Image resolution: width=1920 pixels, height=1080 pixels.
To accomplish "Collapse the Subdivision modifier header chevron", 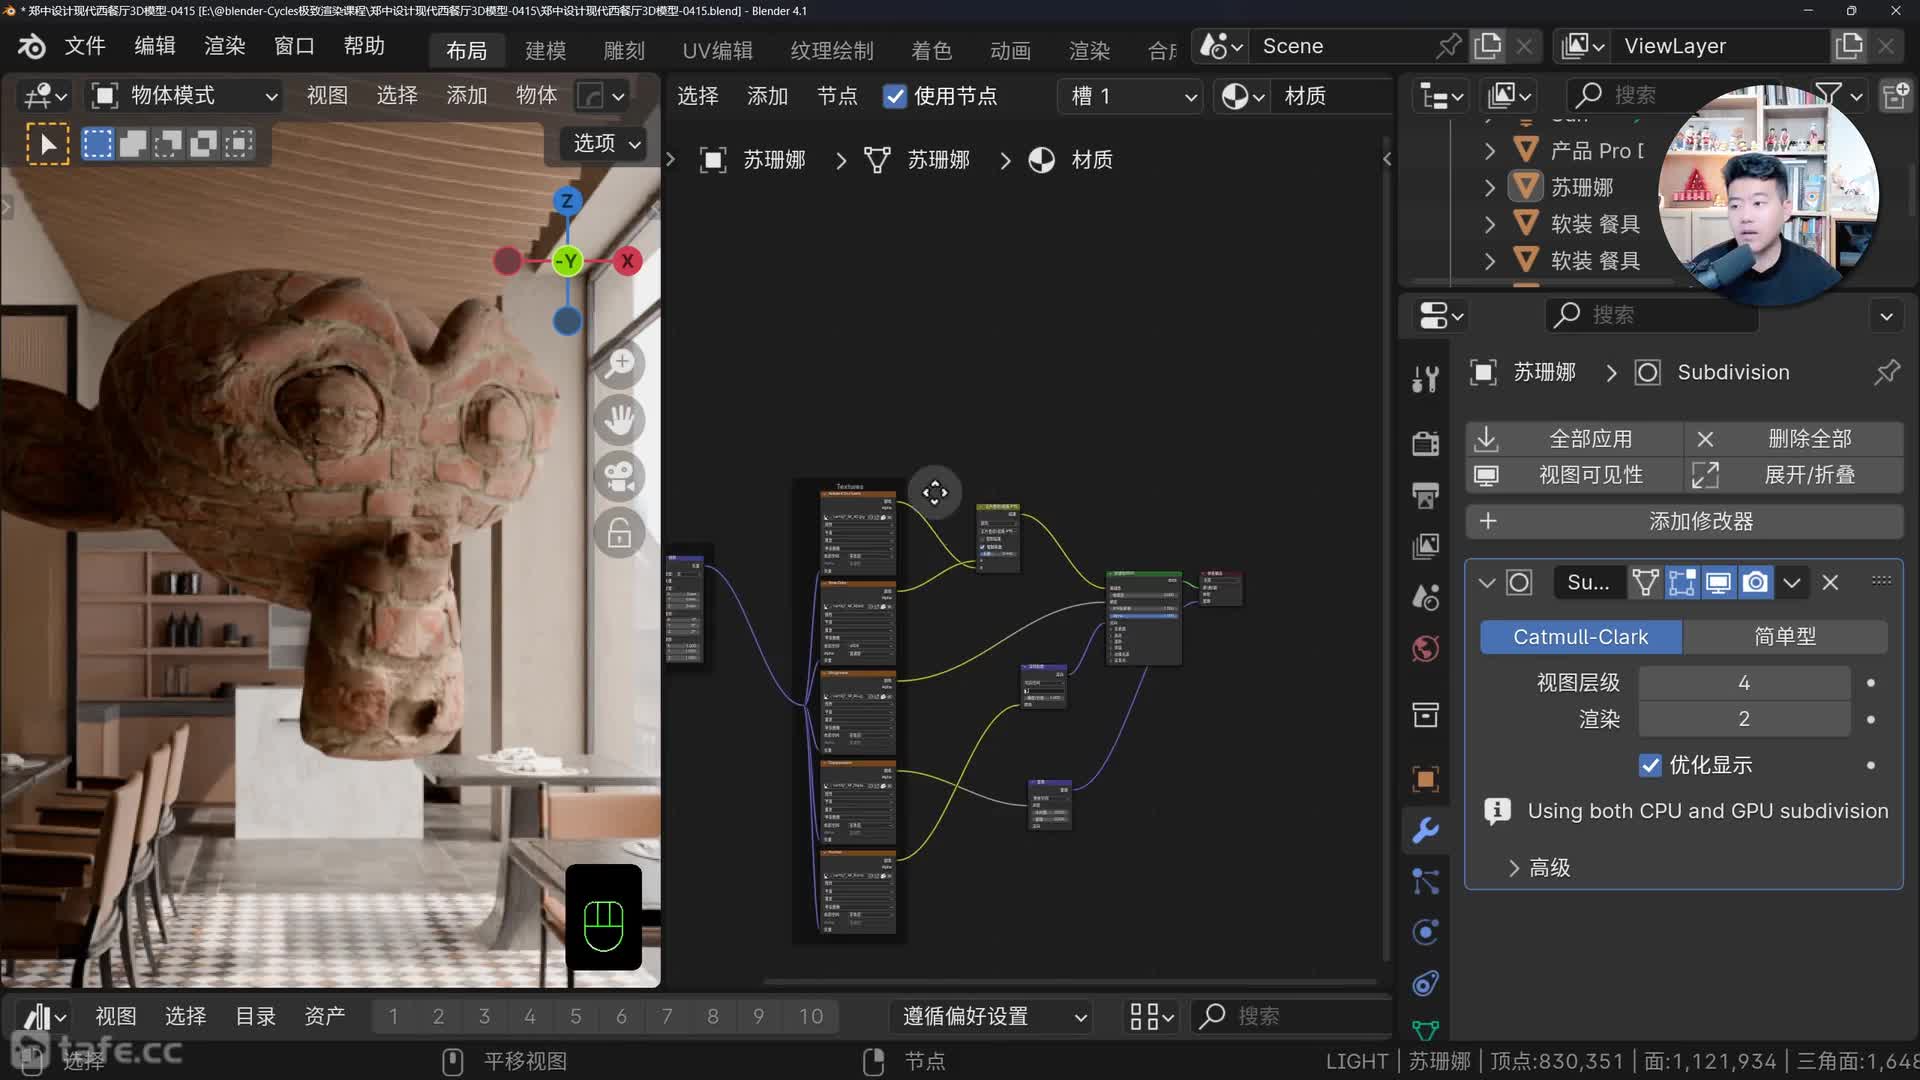I will [1487, 582].
